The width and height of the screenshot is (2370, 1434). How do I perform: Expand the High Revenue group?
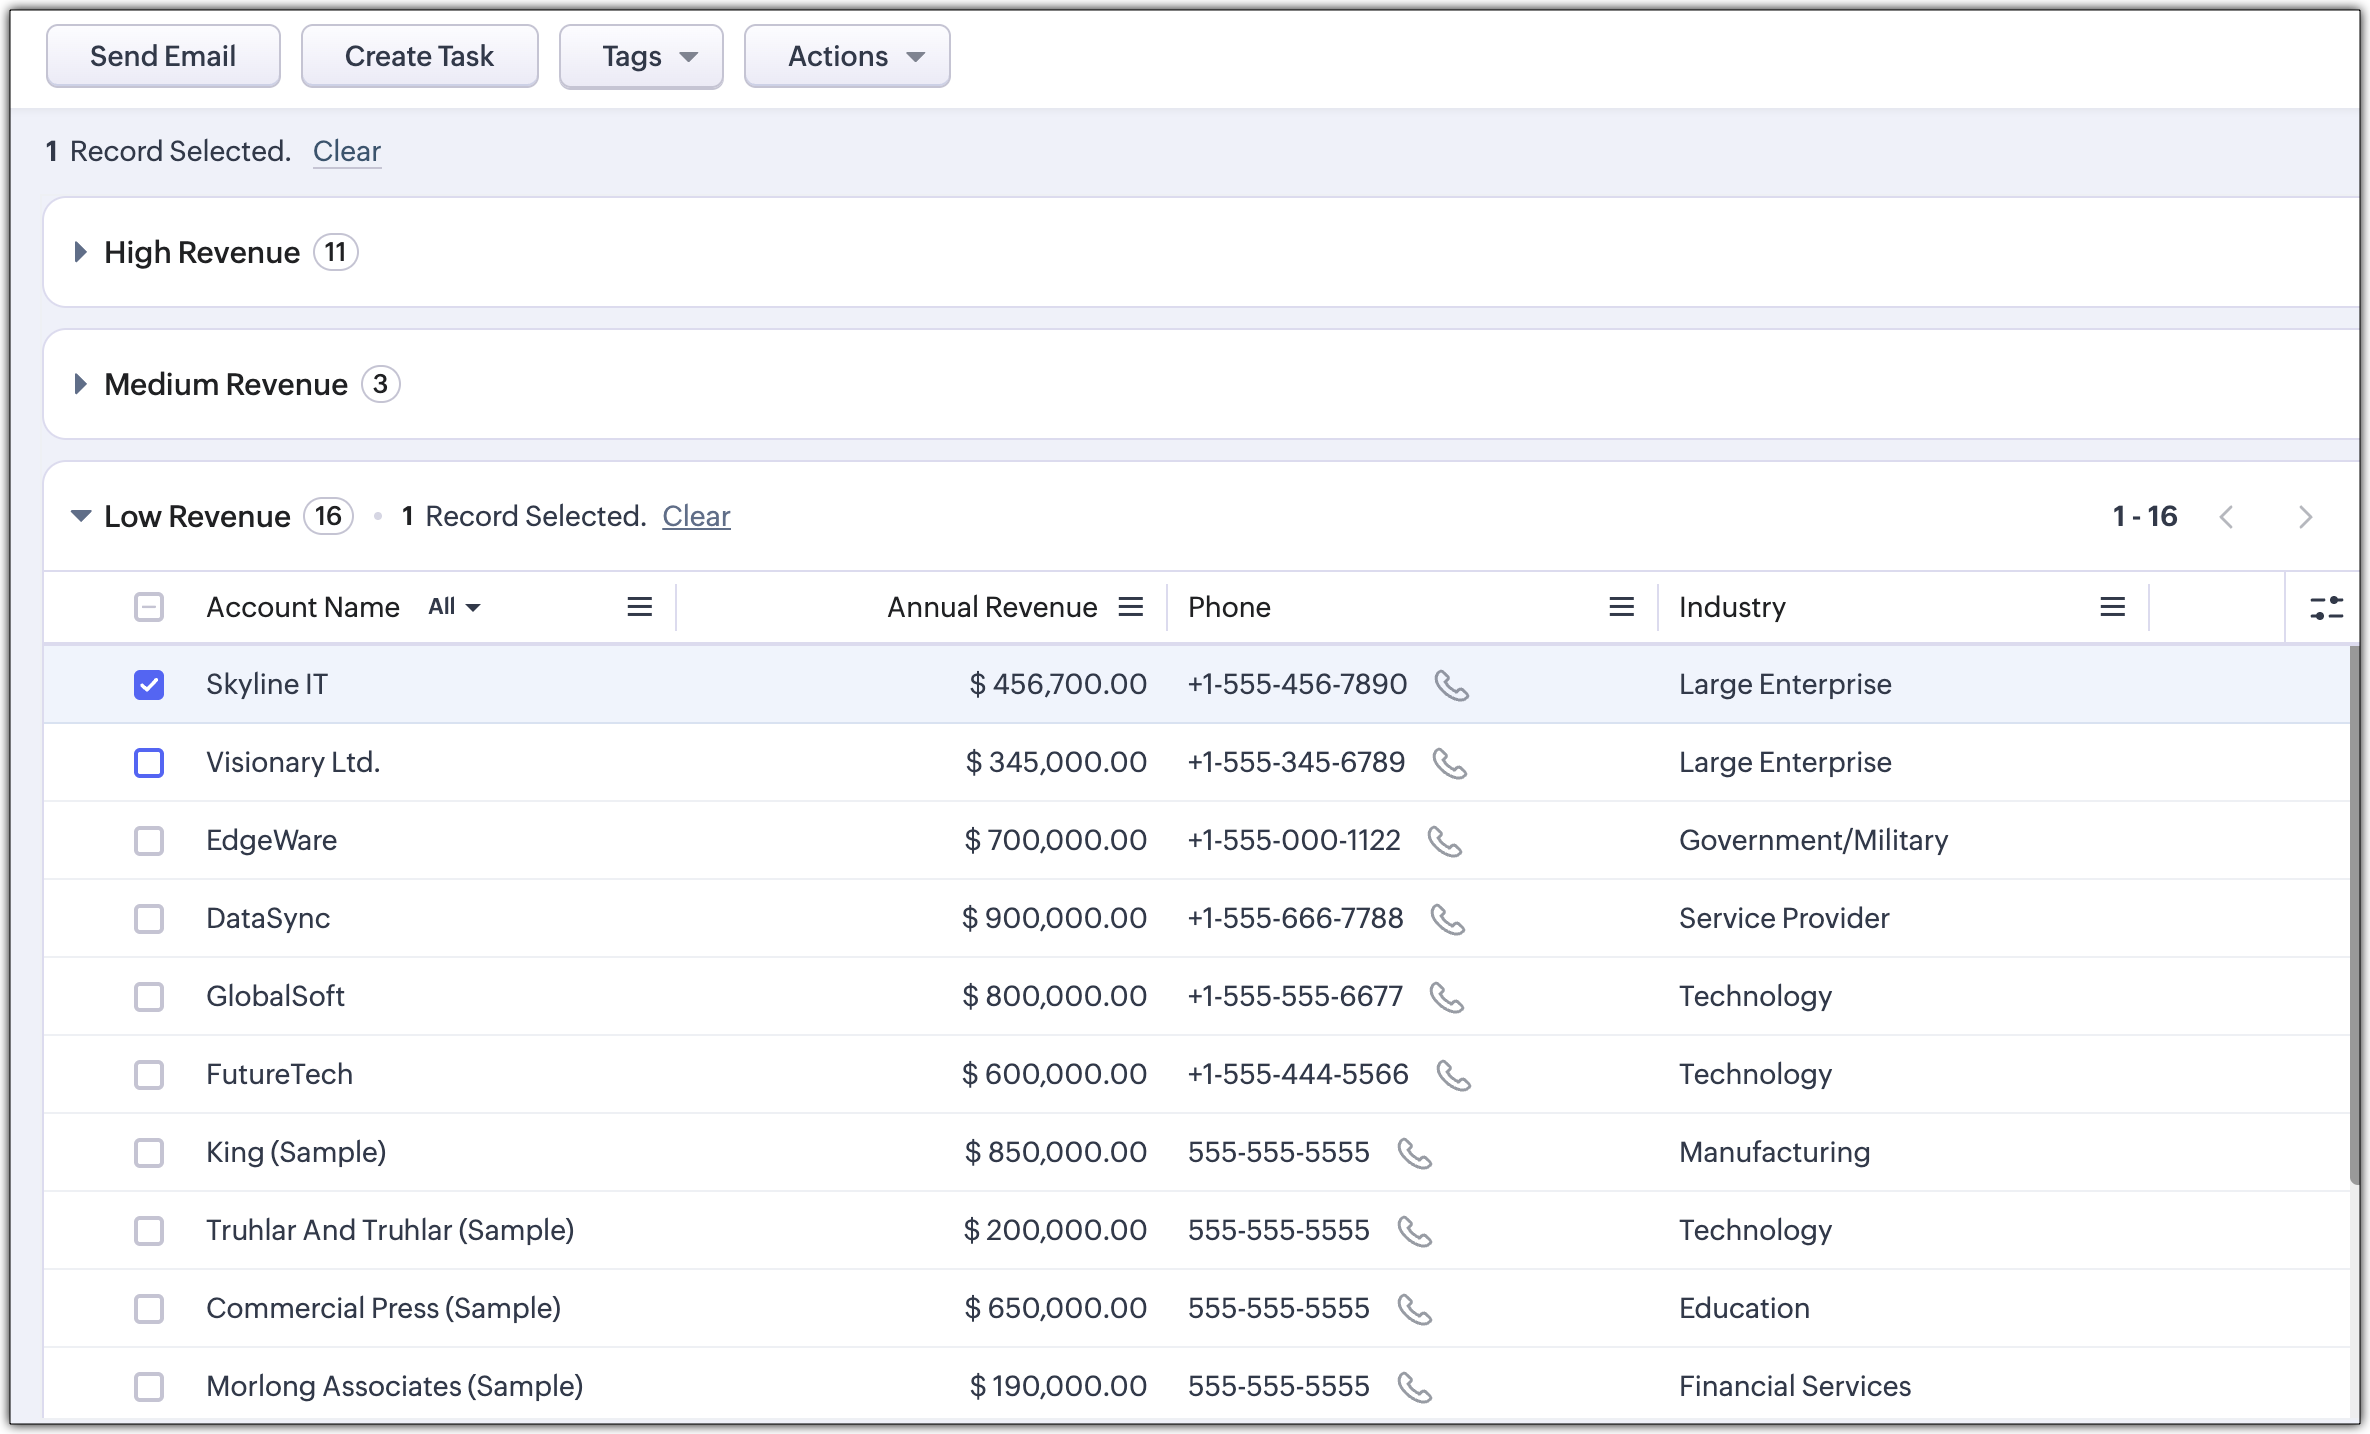(81, 252)
